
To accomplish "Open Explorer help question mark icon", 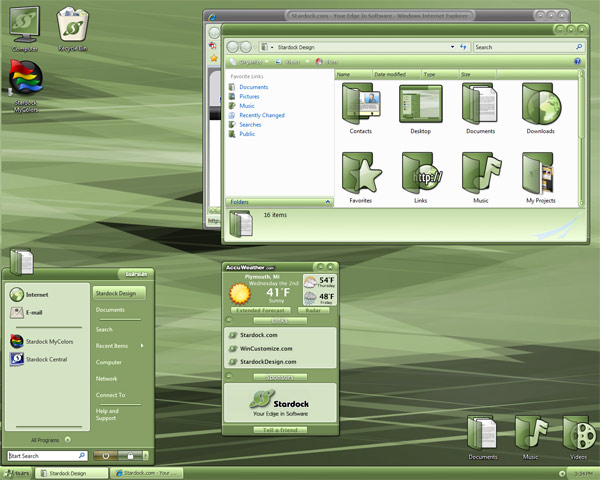I will (577, 61).
